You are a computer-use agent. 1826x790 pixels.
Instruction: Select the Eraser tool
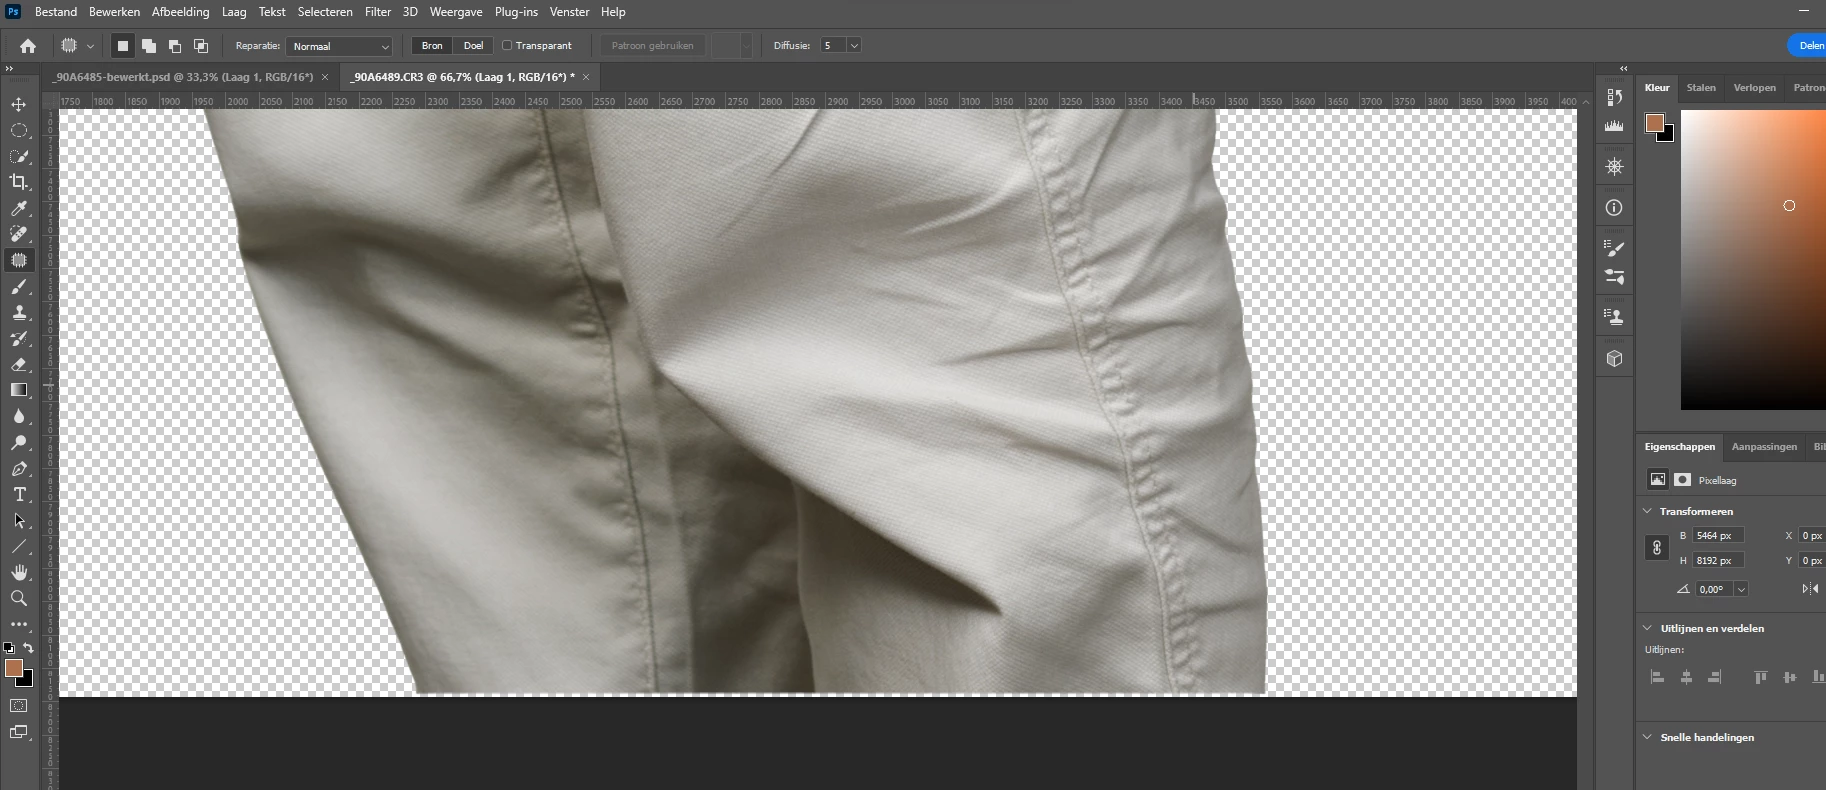click(x=19, y=365)
